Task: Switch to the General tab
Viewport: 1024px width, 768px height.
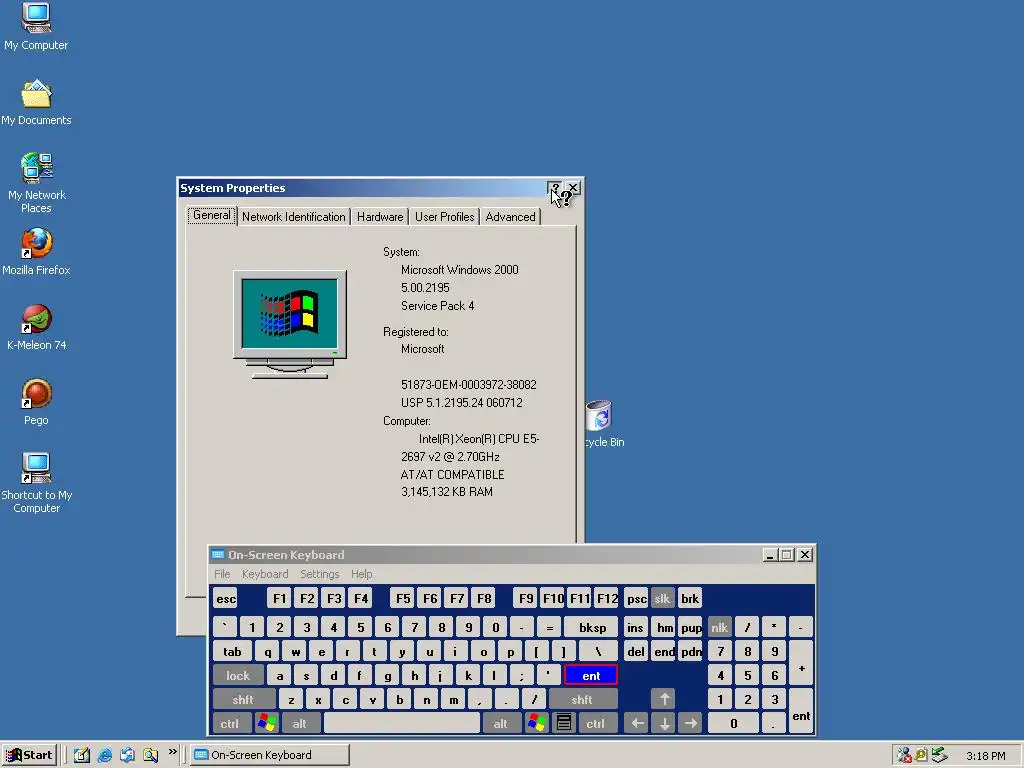Action: point(212,215)
